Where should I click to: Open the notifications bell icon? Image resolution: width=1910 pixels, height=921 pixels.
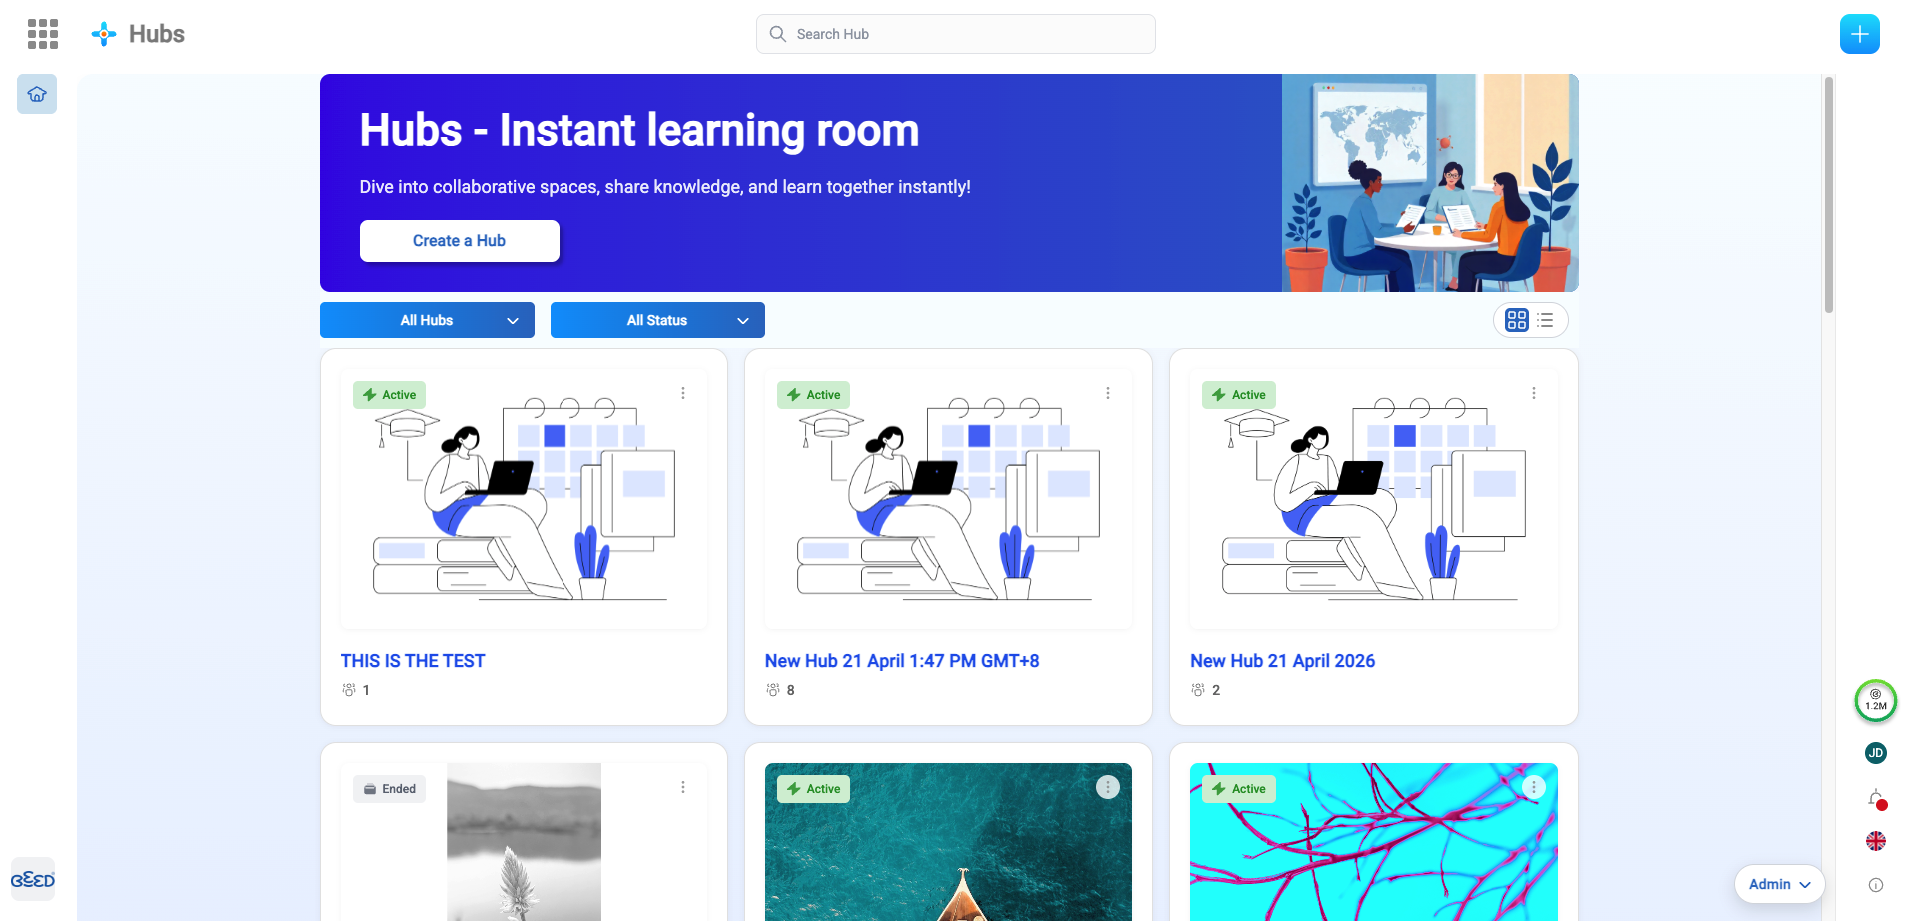point(1875,798)
